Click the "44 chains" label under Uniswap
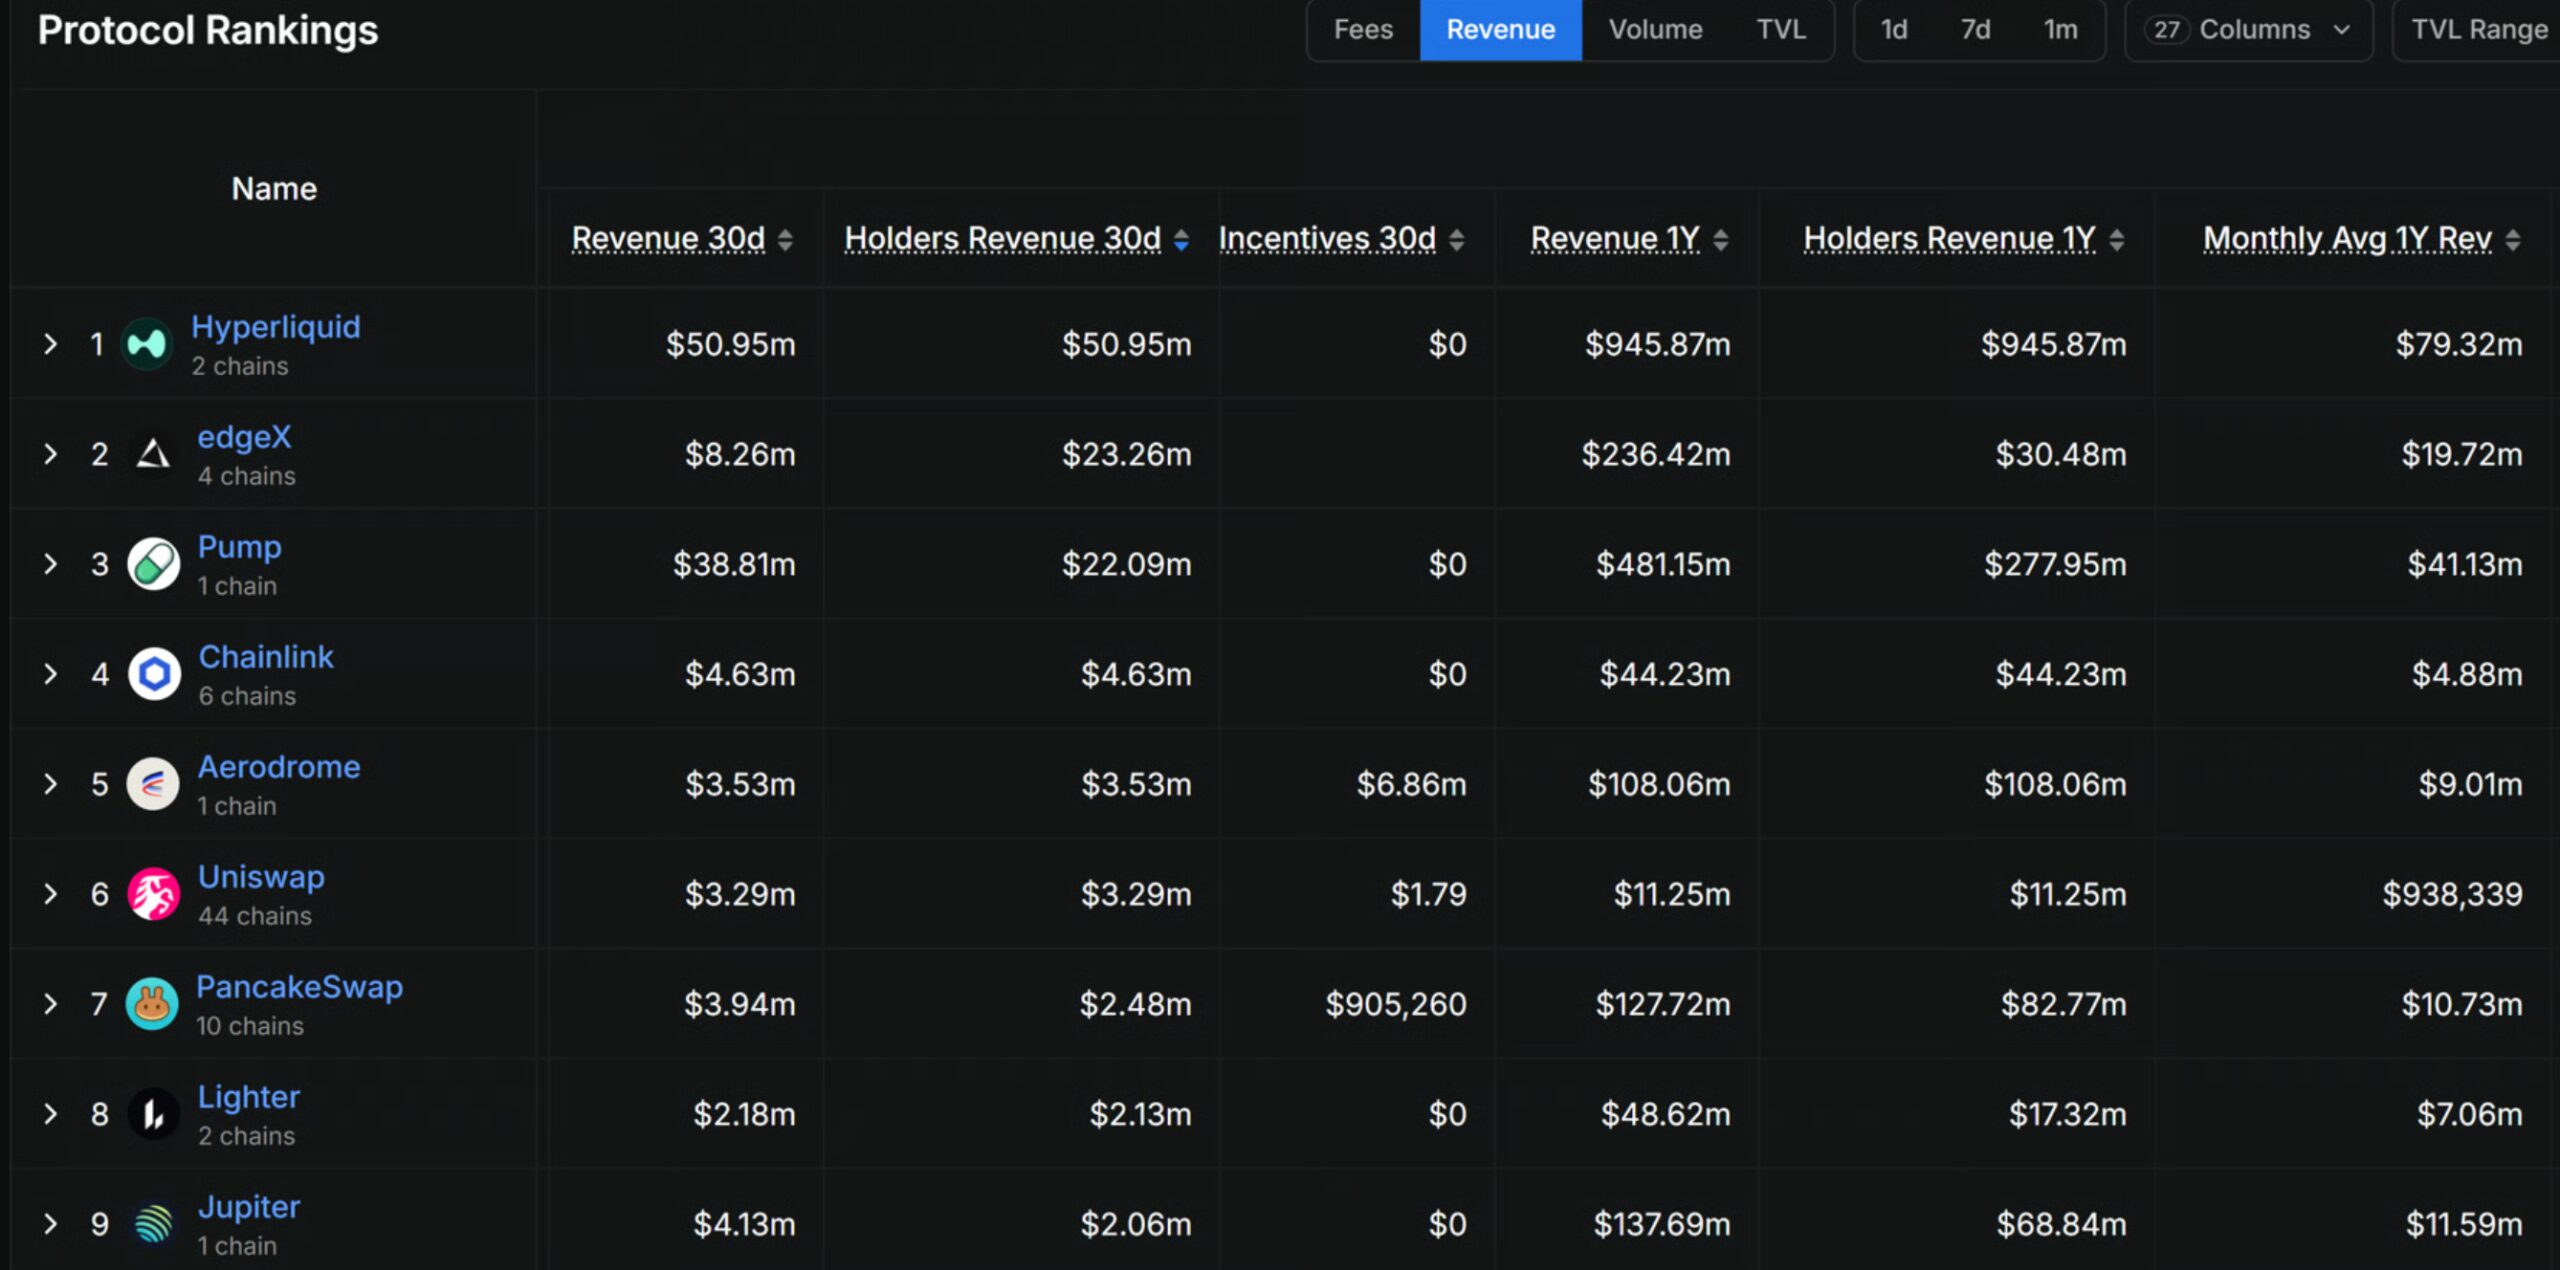The height and width of the screenshot is (1270, 2560). point(255,916)
